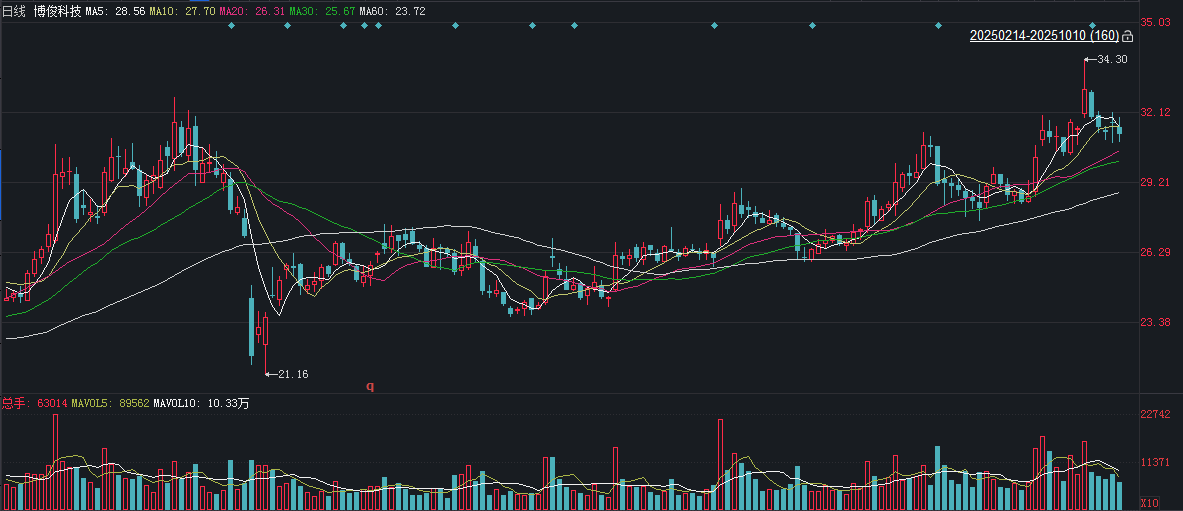Click the leftmost diamond event marker
The image size is (1183, 511).
231,25
